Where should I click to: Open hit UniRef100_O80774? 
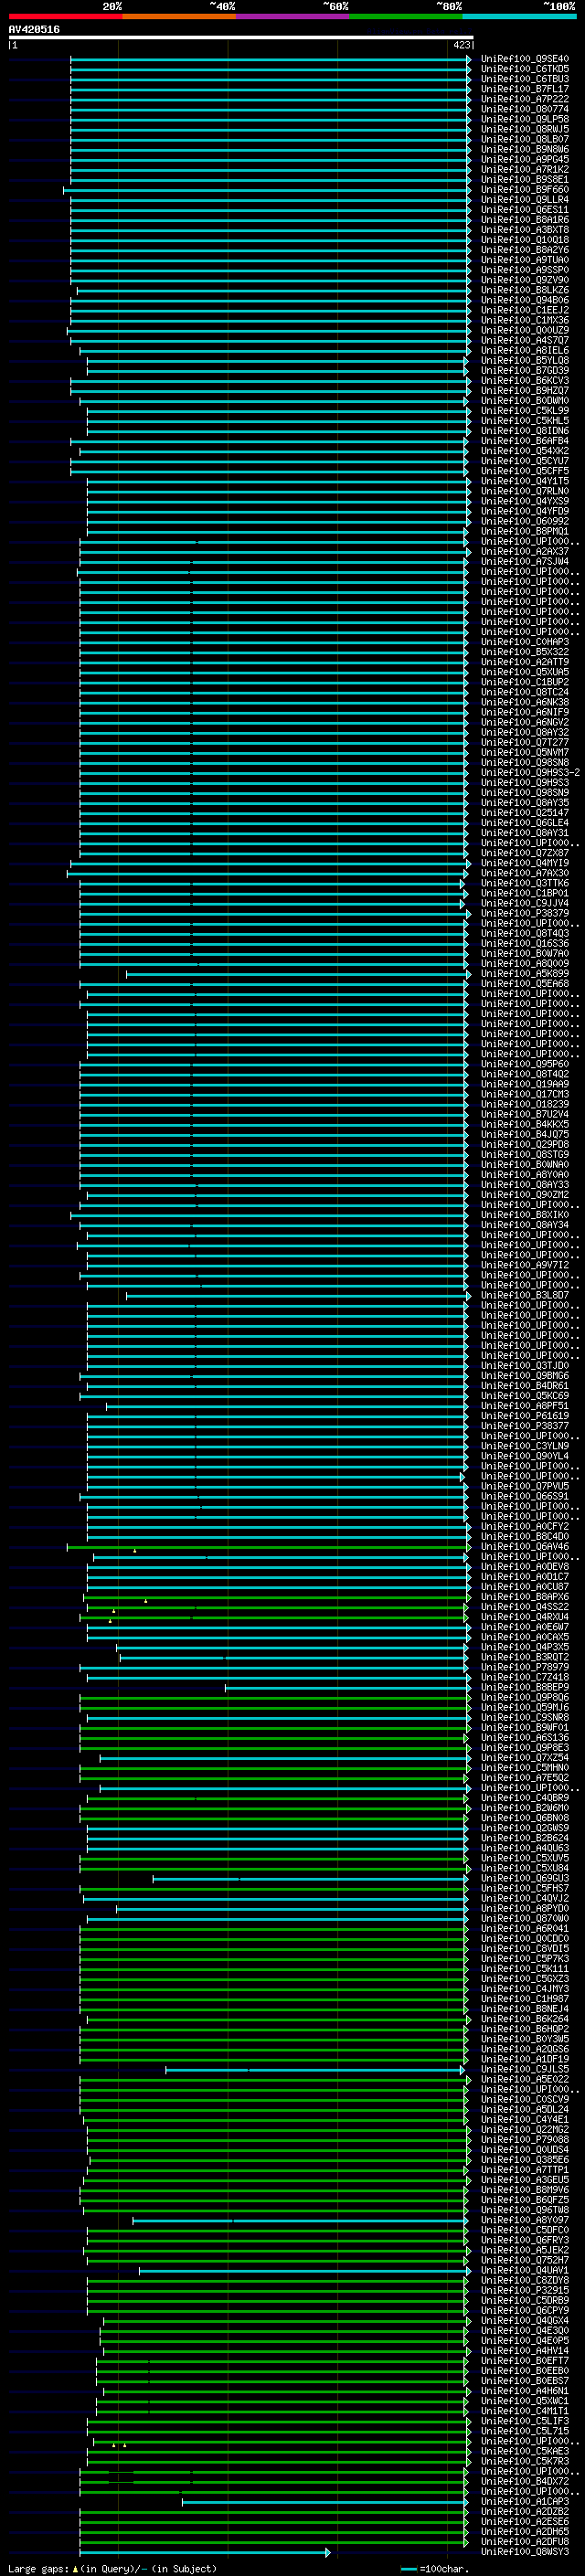pyautogui.click(x=524, y=109)
